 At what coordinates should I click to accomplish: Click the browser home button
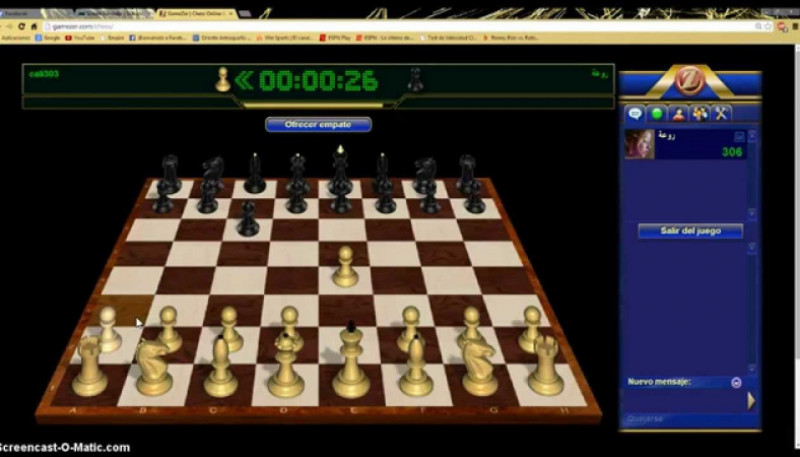tap(34, 27)
